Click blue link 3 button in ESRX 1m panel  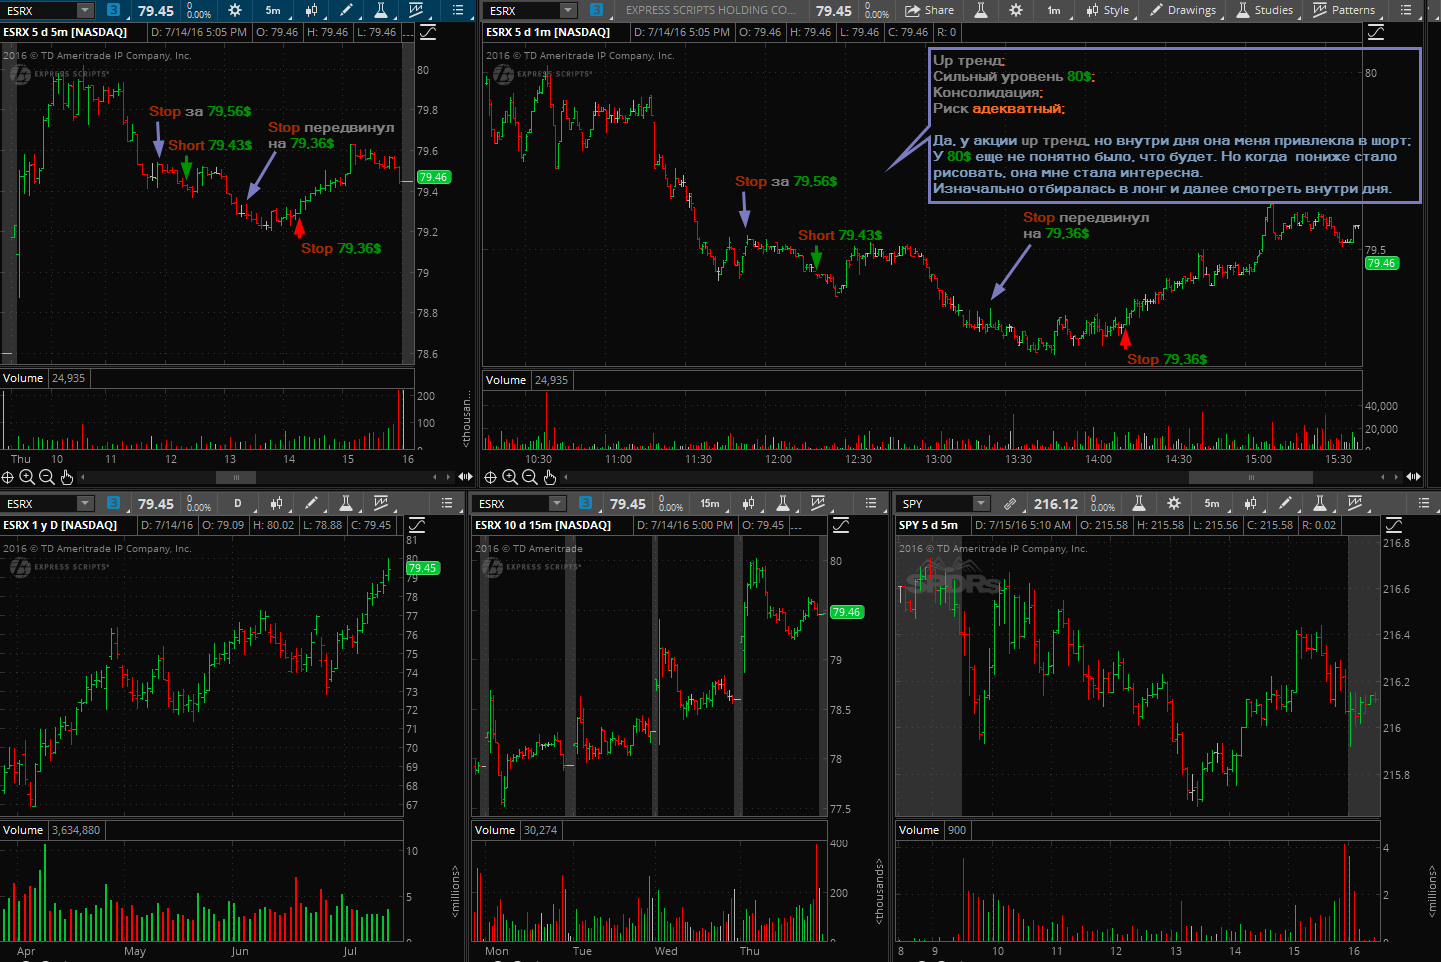597,10
